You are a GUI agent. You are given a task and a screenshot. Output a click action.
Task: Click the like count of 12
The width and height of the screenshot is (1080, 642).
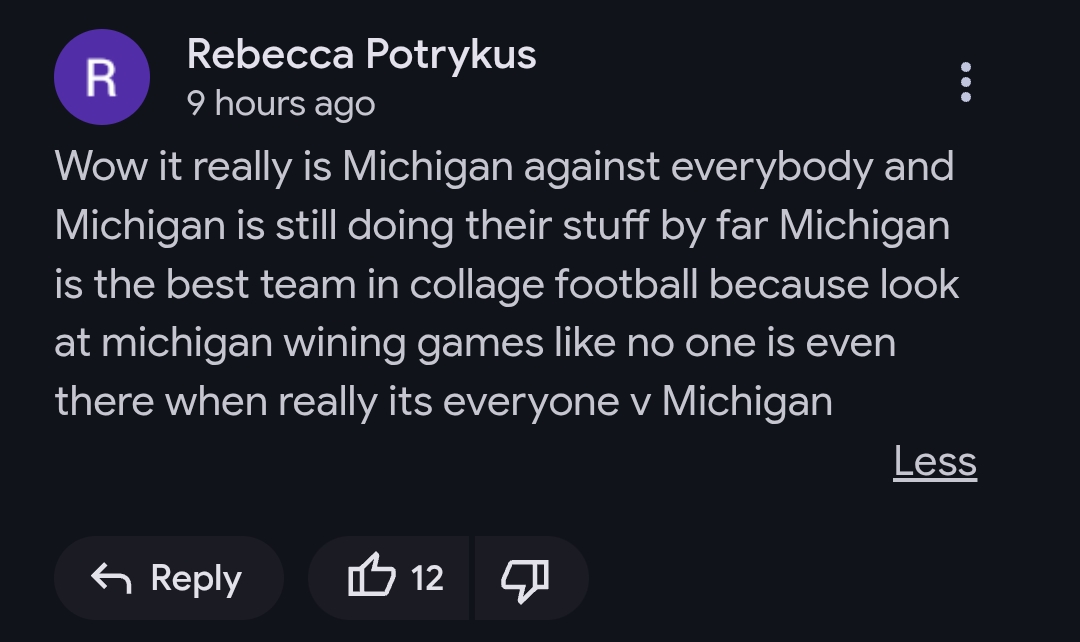(x=427, y=578)
